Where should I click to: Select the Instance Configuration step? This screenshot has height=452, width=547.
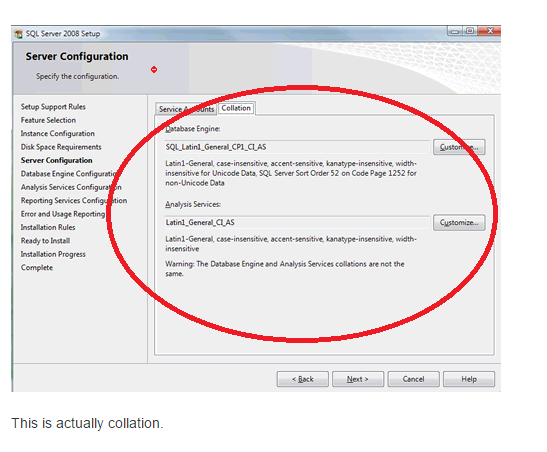coord(58,134)
